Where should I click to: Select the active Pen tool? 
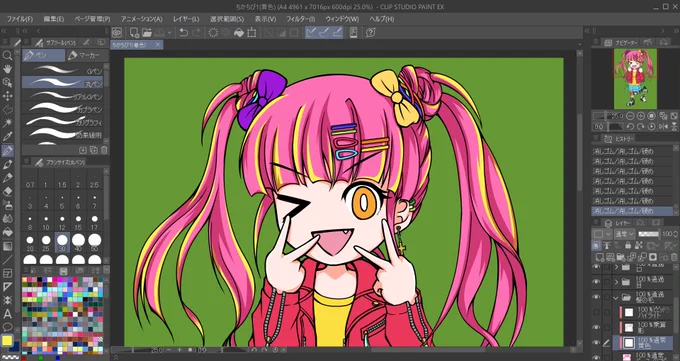(7, 151)
